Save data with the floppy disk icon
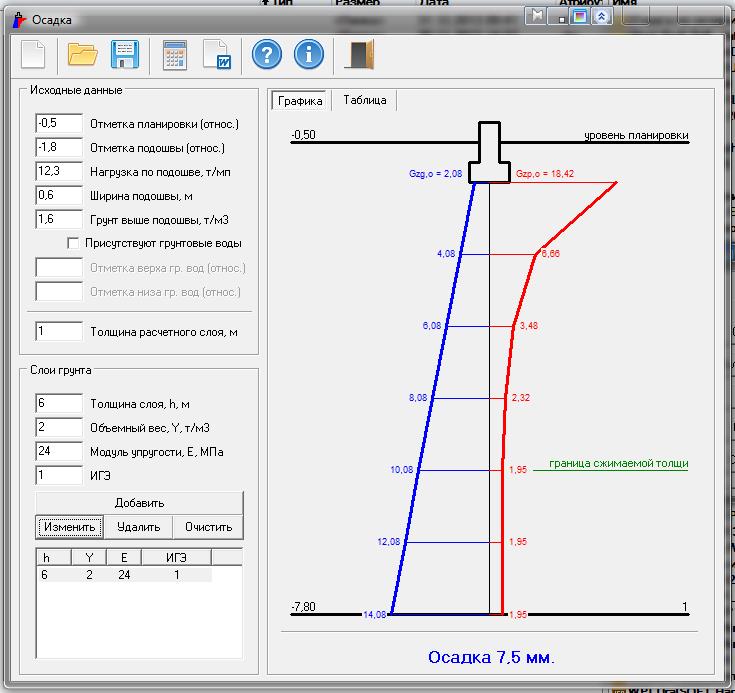 [x=125, y=55]
